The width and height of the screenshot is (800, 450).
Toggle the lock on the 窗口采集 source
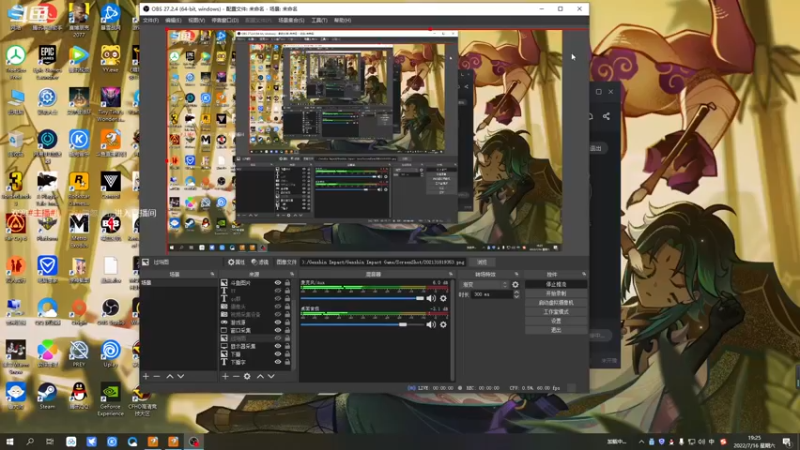[287, 330]
